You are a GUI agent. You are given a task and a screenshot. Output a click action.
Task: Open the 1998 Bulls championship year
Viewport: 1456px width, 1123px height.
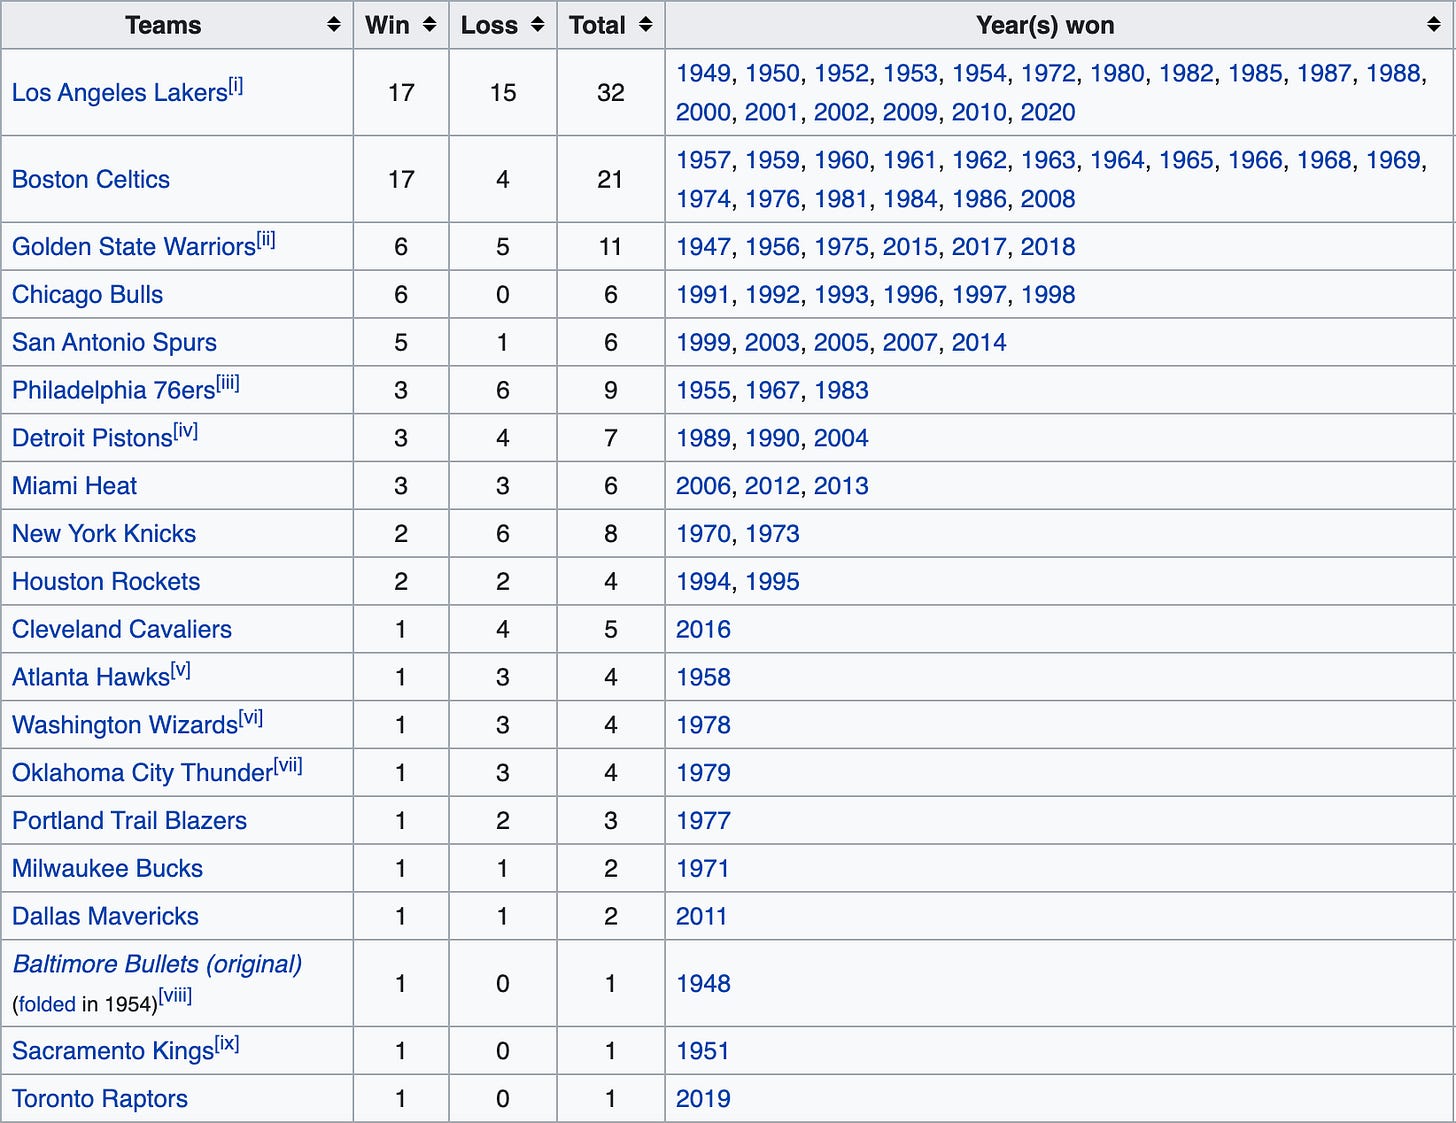click(1048, 295)
